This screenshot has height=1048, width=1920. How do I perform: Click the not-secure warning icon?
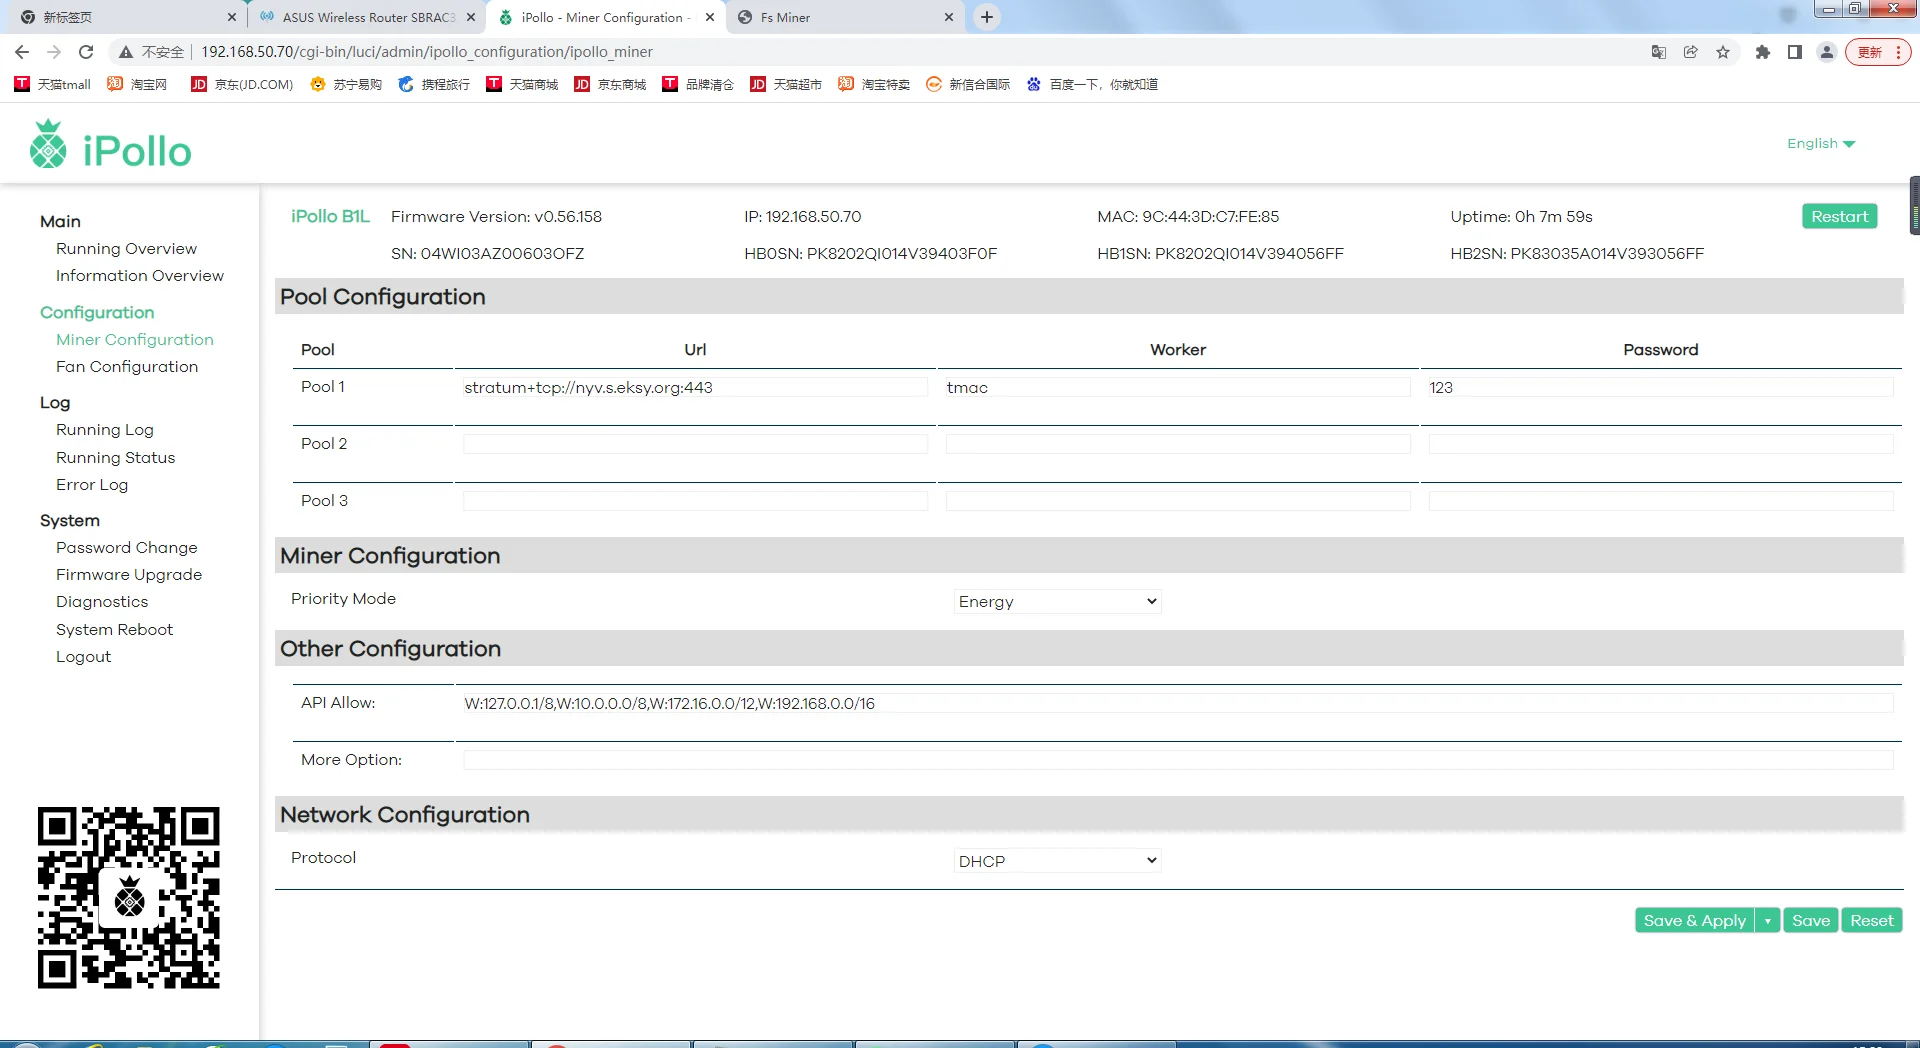pos(126,52)
